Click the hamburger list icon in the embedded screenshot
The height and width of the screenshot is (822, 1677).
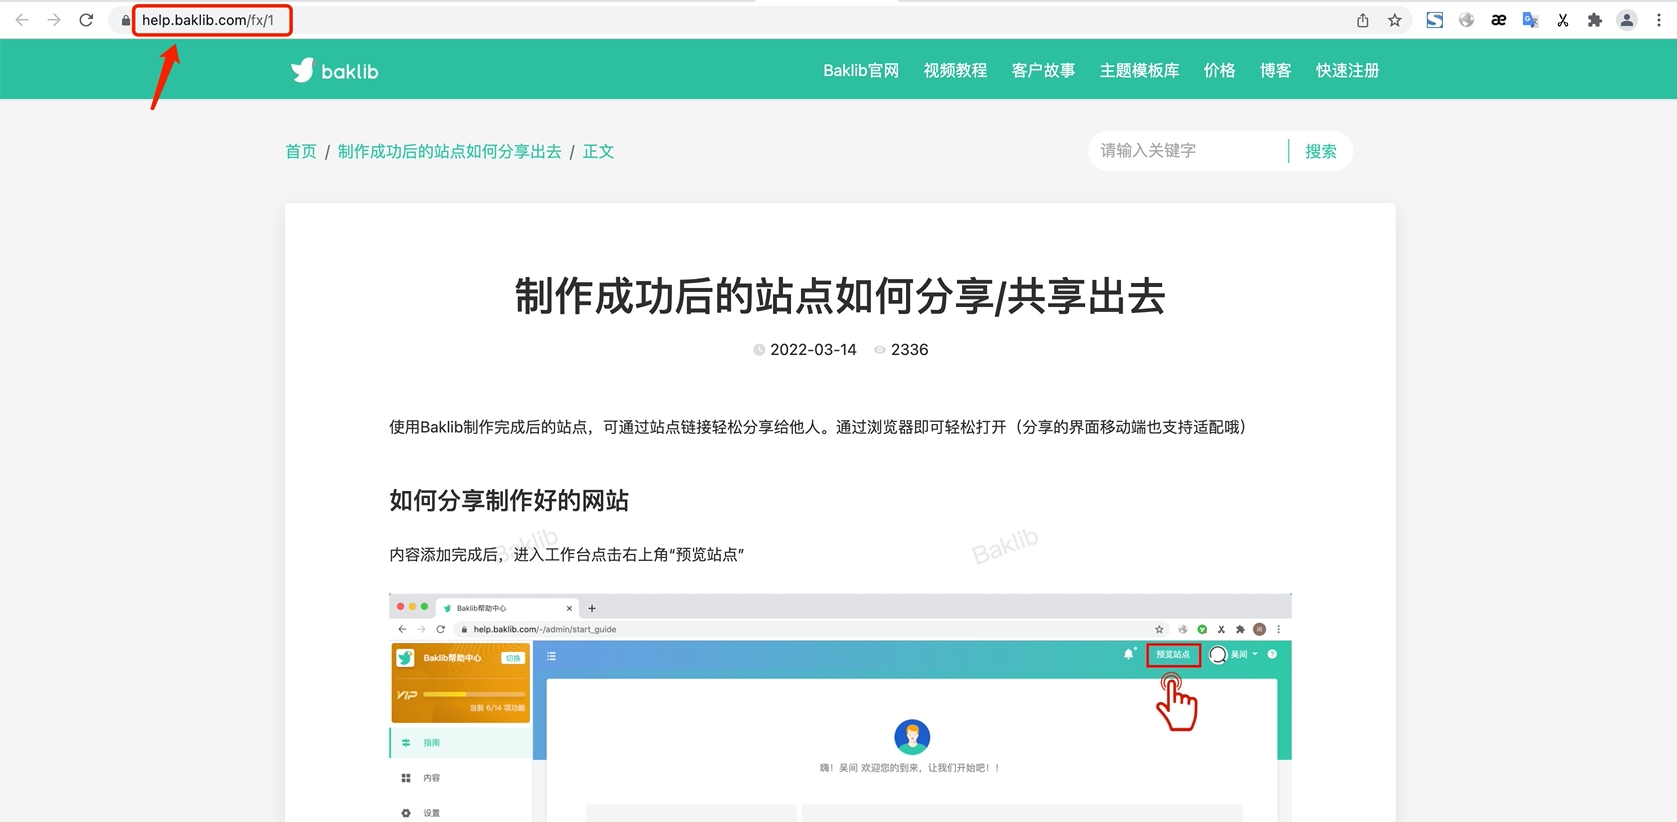[551, 656]
